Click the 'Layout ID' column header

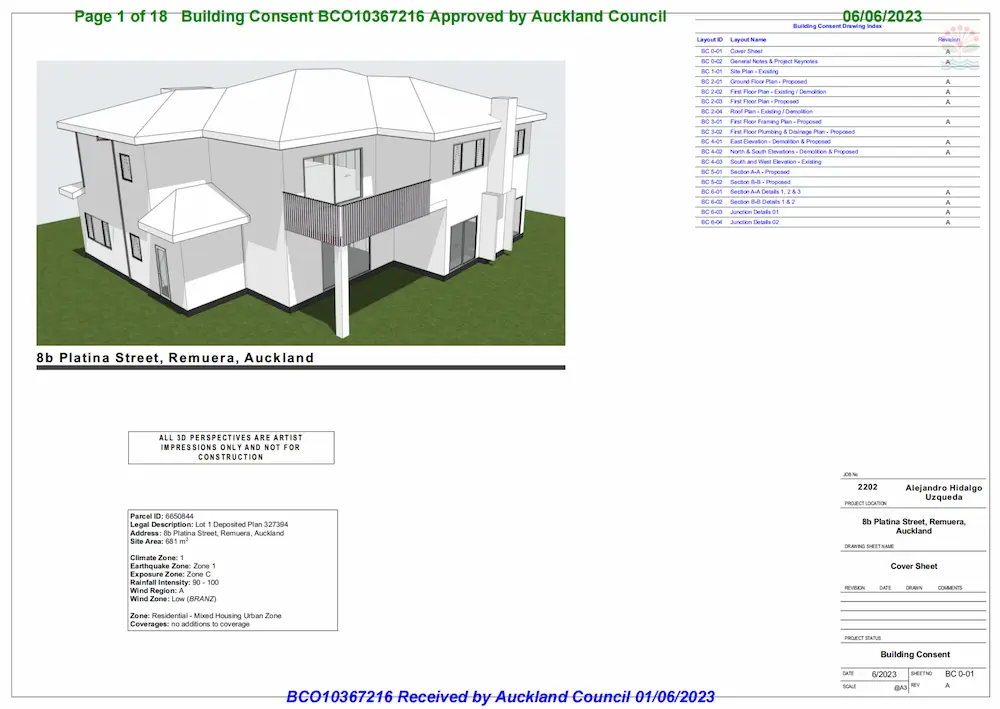tap(709, 40)
